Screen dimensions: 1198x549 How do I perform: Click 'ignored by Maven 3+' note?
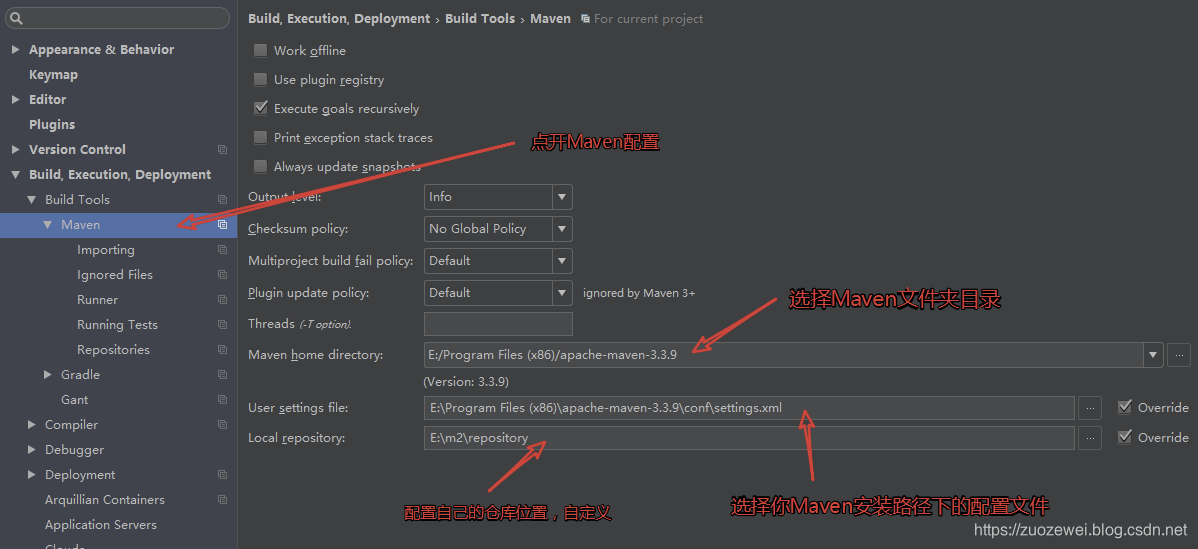(639, 292)
